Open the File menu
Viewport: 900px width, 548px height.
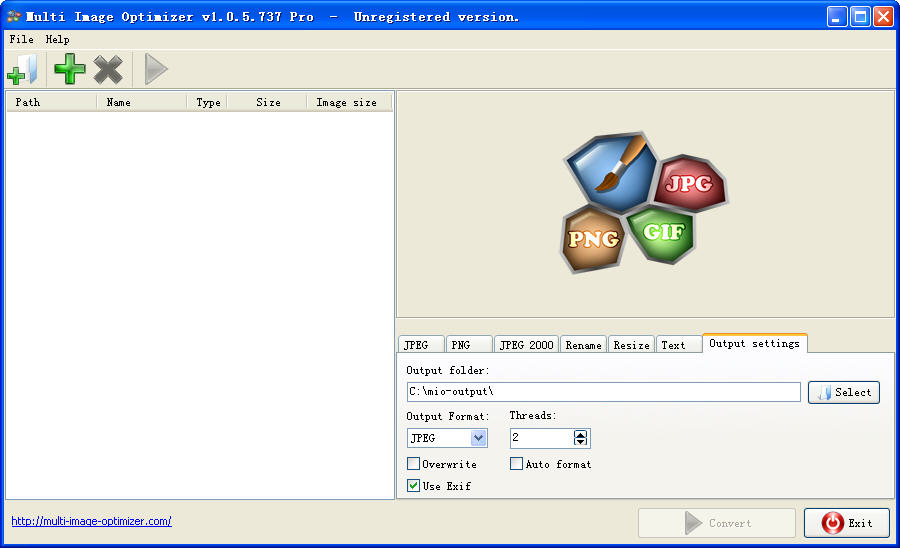click(21, 39)
